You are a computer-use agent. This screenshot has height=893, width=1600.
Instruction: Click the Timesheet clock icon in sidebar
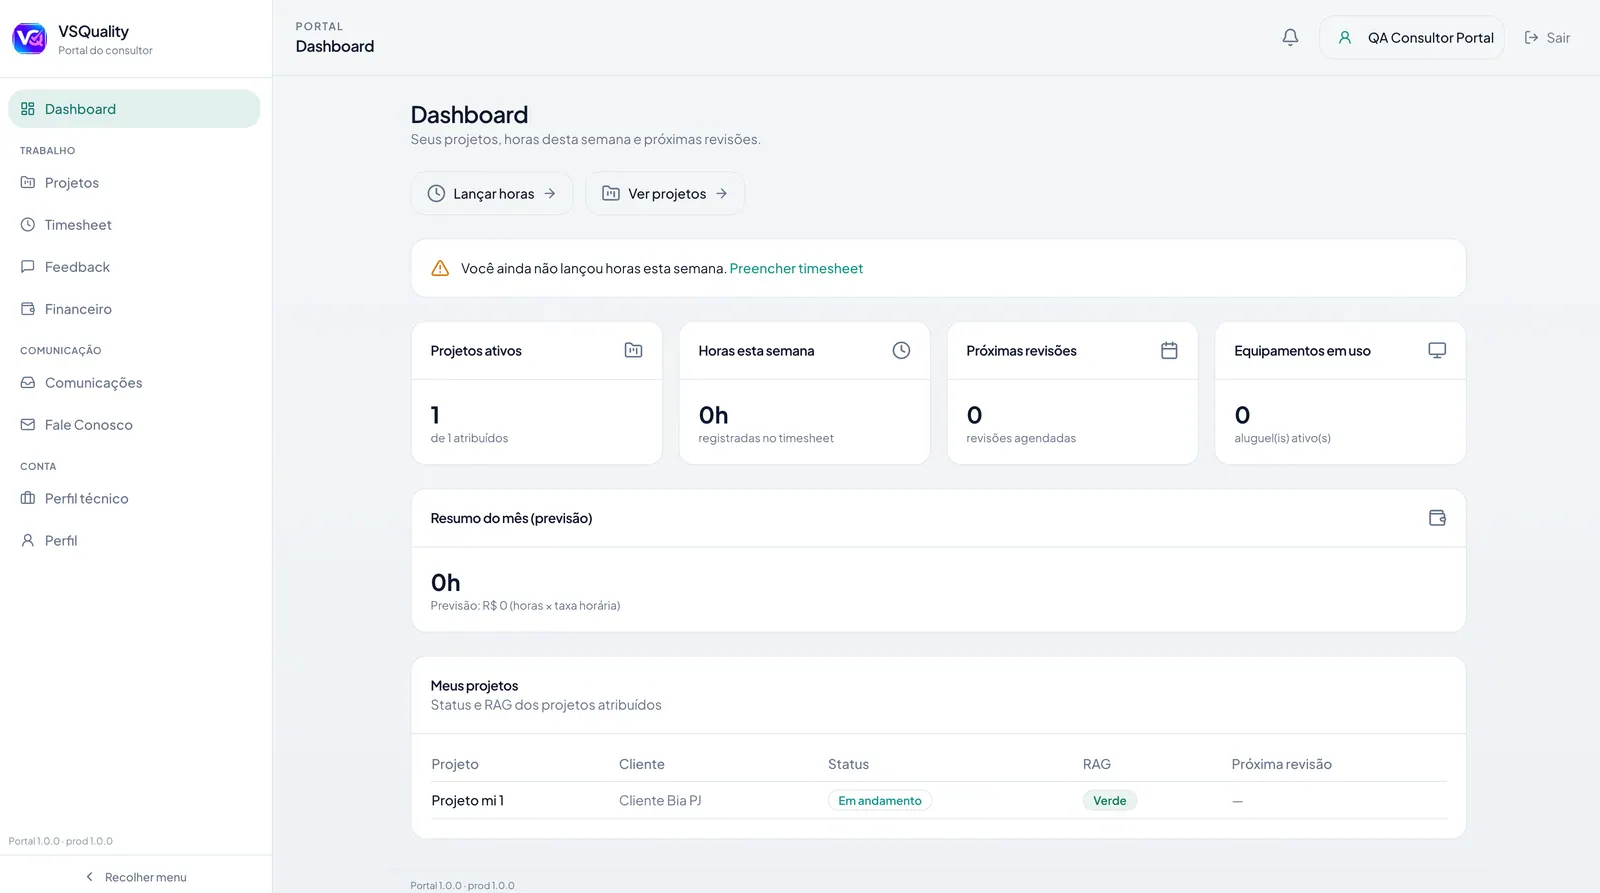point(28,225)
